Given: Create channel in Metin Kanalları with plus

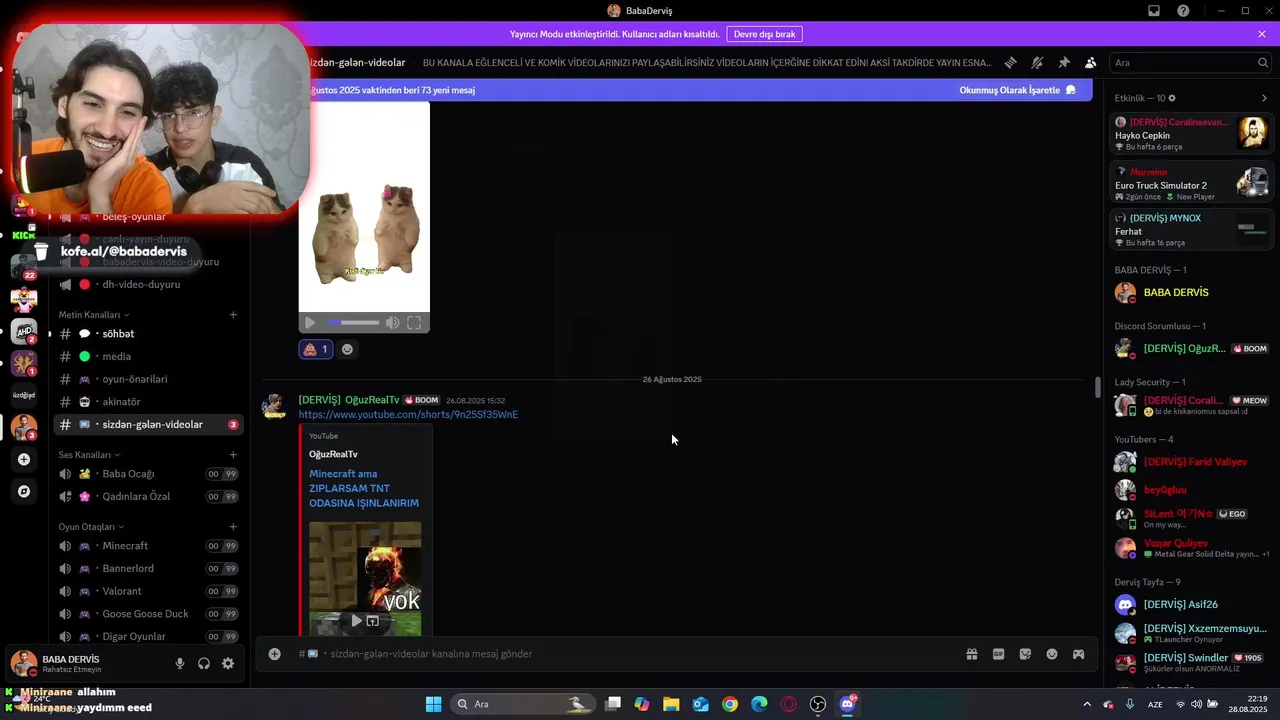Looking at the screenshot, I should click(233, 315).
